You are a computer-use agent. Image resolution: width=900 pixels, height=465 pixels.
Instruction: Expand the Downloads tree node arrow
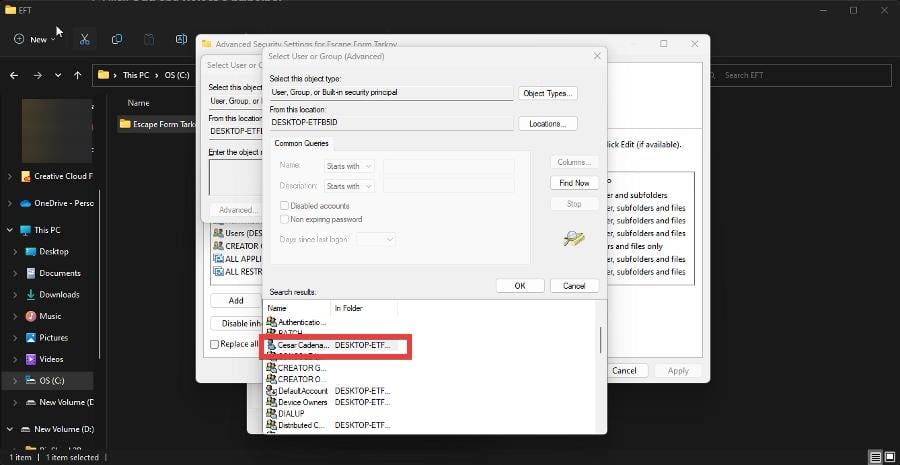[x=15, y=294]
